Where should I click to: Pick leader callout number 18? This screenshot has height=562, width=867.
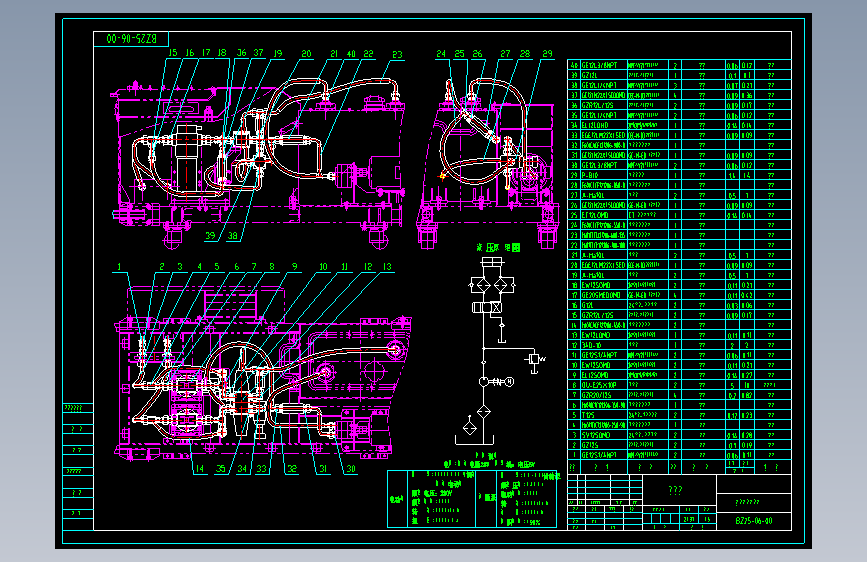tap(222, 53)
